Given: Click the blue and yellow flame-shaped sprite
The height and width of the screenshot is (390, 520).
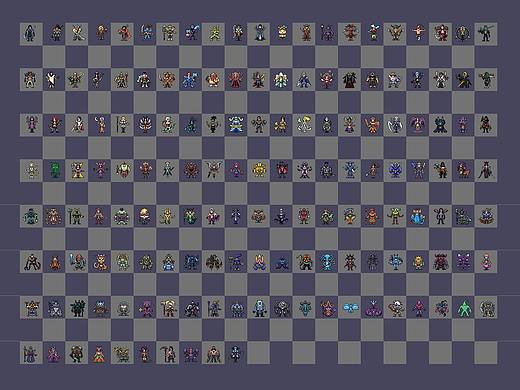Looking at the screenshot, I should 259,262.
